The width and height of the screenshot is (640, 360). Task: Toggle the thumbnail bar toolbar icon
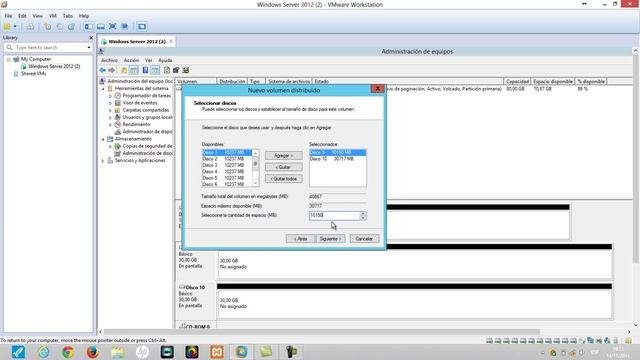point(100,27)
